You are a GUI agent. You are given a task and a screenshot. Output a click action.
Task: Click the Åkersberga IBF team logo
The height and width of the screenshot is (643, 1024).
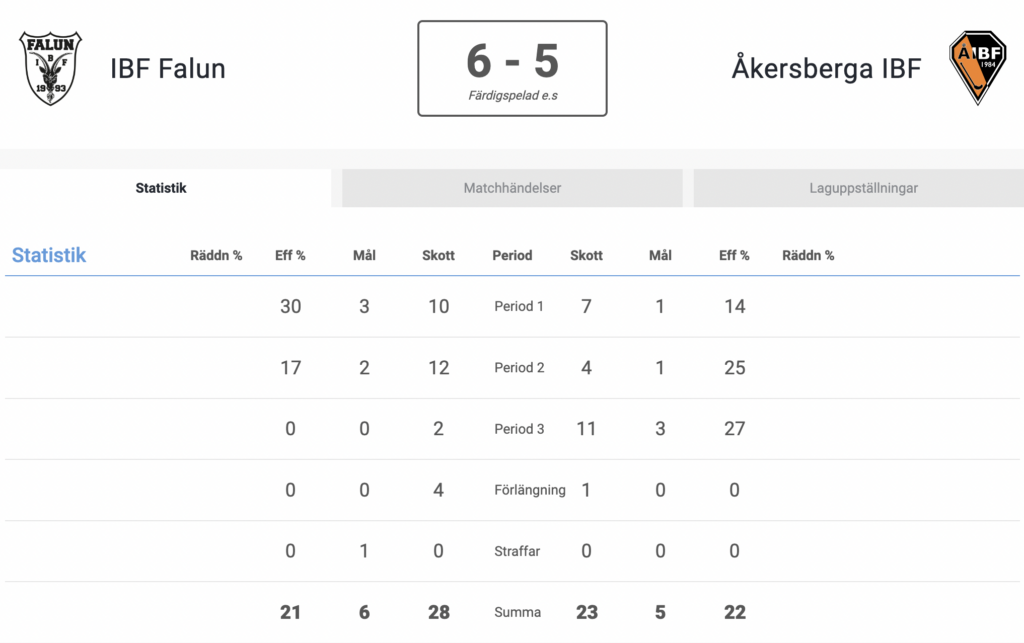coord(978,68)
